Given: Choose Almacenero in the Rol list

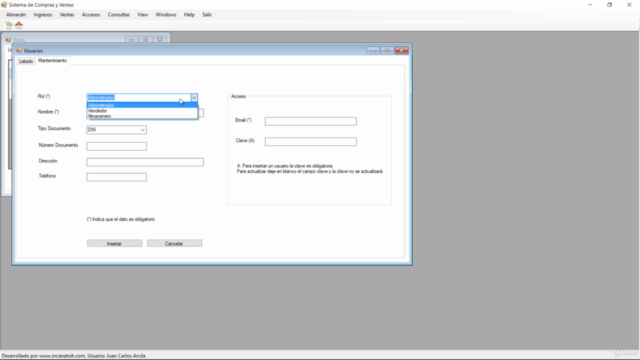Looking at the screenshot, I should tap(142, 116).
